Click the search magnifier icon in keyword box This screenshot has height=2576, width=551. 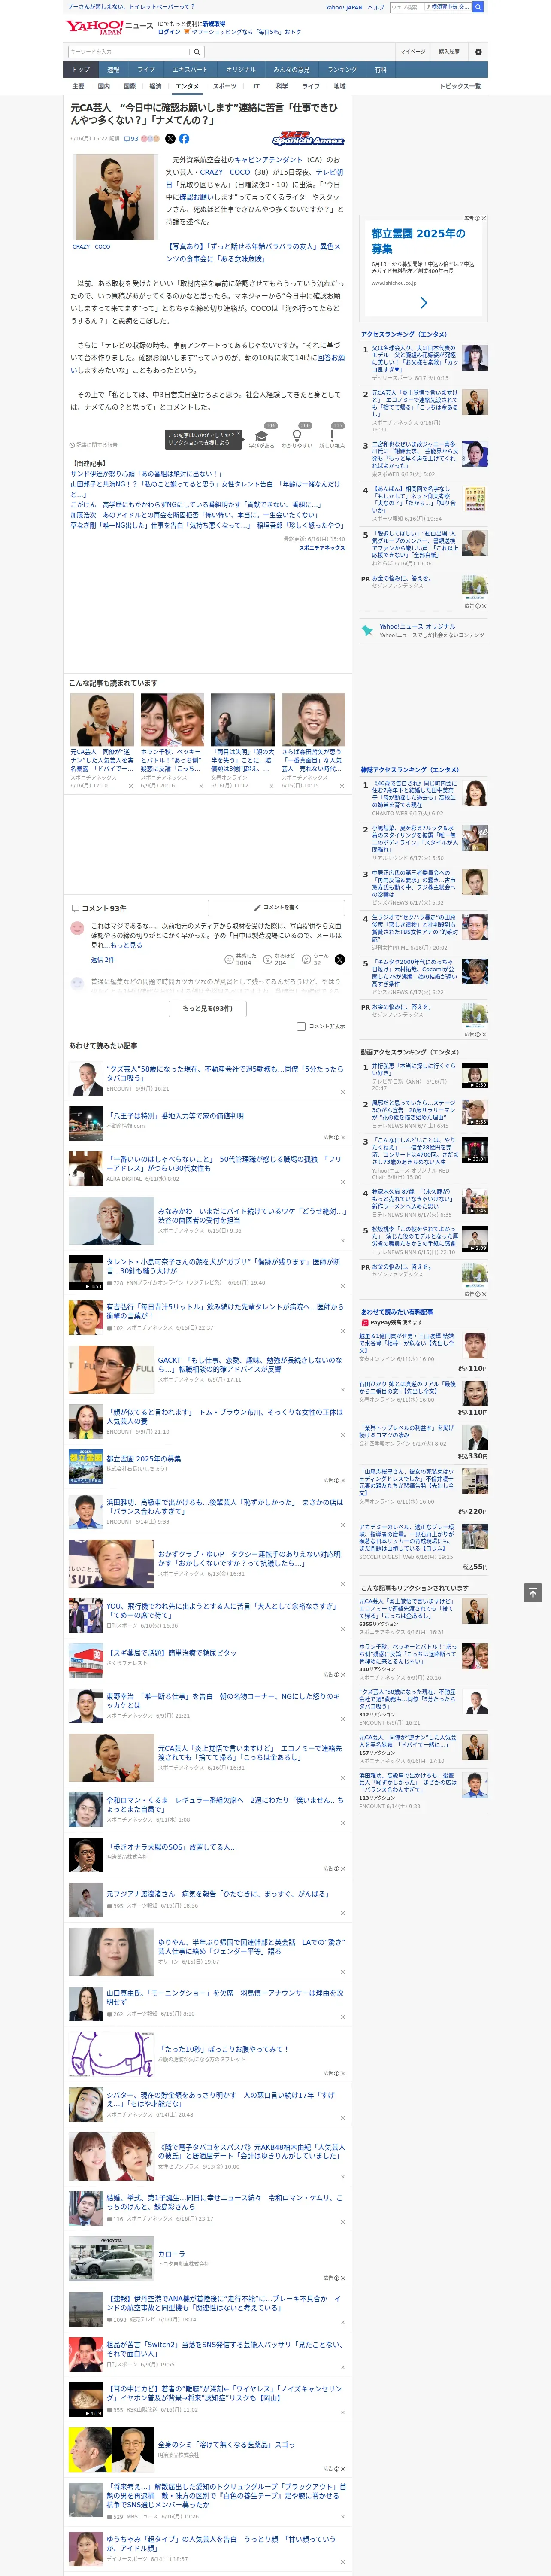[x=197, y=52]
